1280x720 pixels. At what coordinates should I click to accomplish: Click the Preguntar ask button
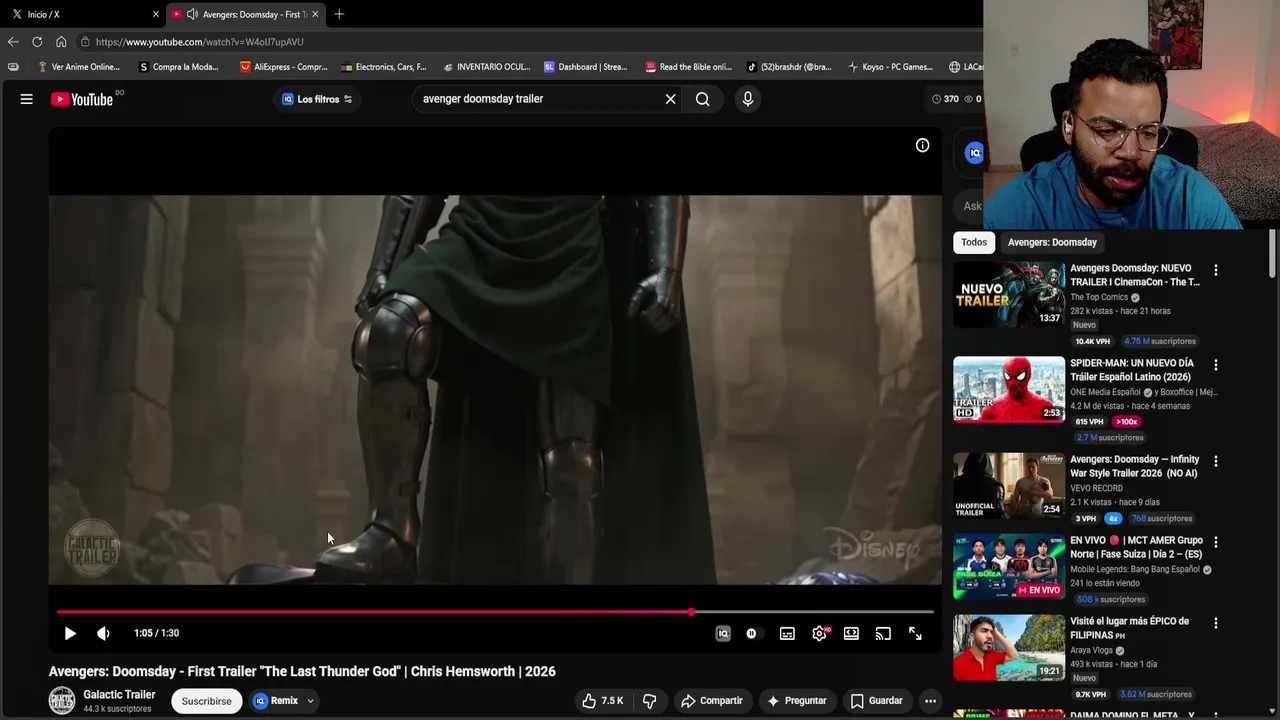(x=796, y=701)
